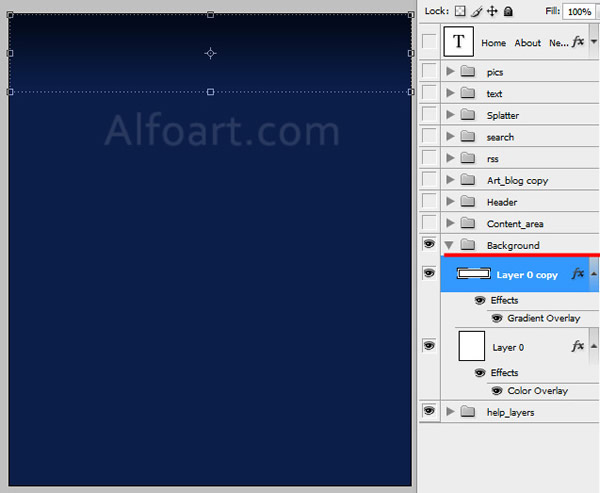The width and height of the screenshot is (600, 493).
Task: Show the search group
Action: tap(429, 135)
